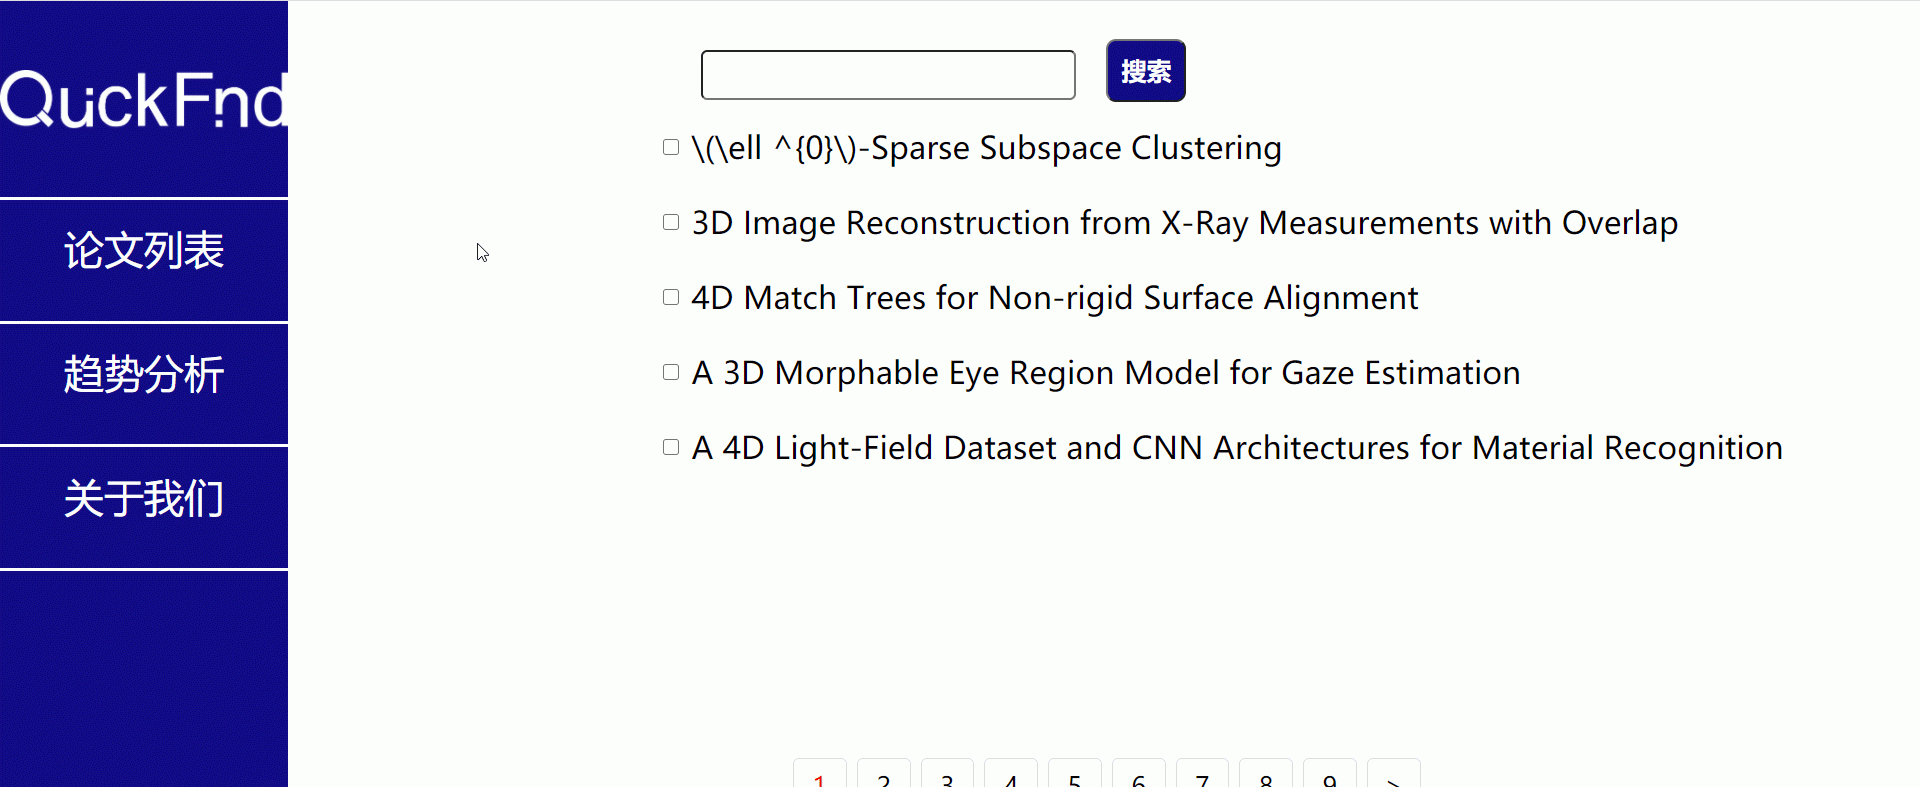Open the 论文列表 menu item
1920x787 pixels.
coord(144,260)
